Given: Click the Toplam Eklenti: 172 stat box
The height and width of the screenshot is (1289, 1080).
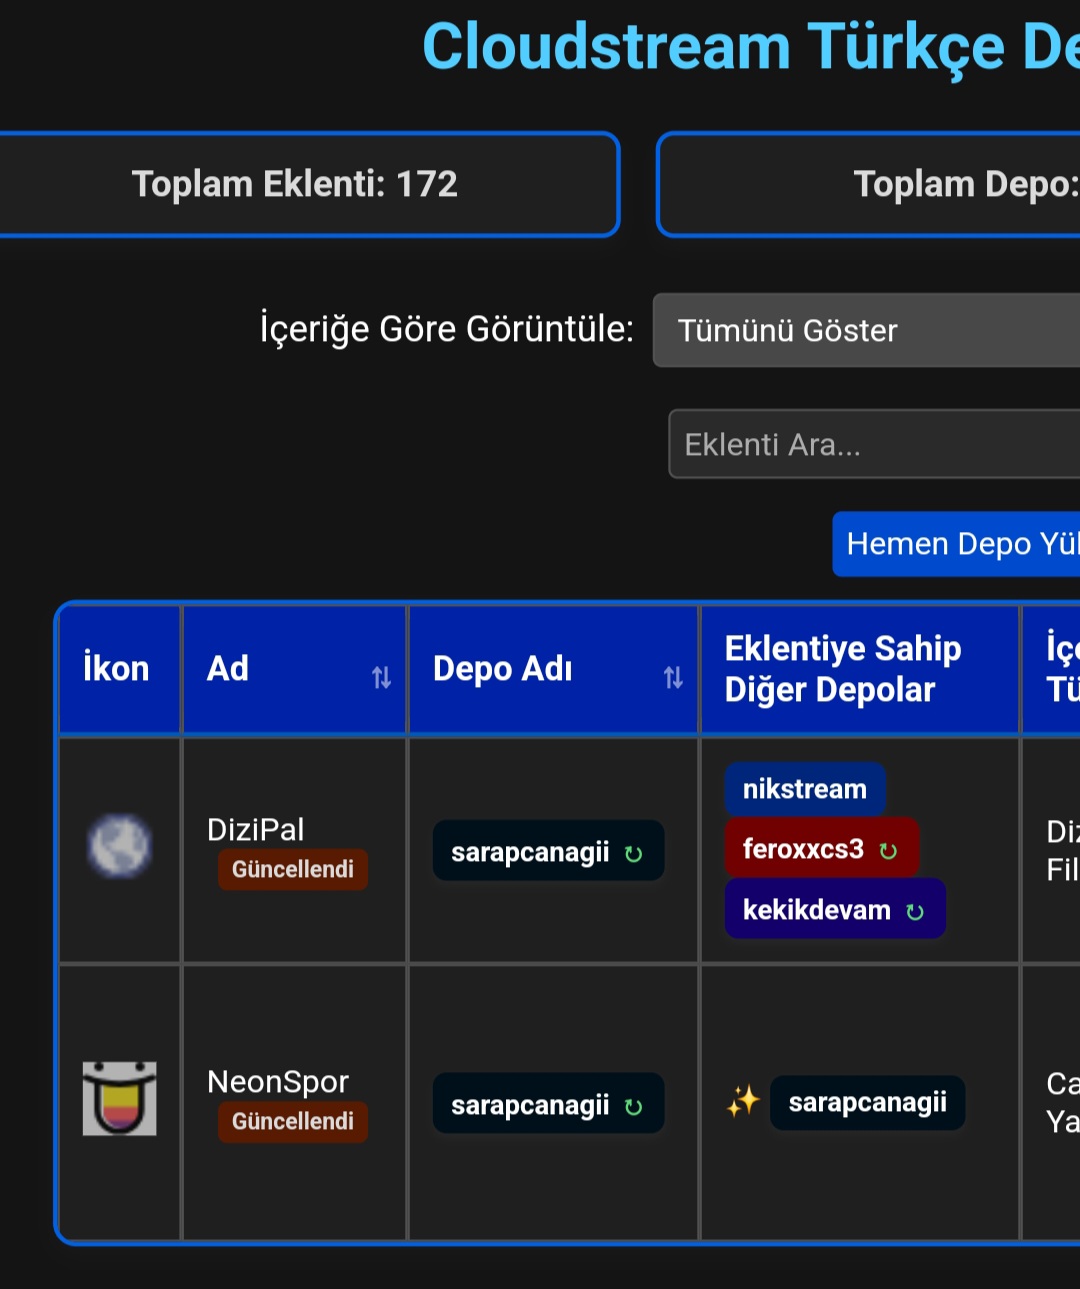Looking at the screenshot, I should [x=309, y=184].
